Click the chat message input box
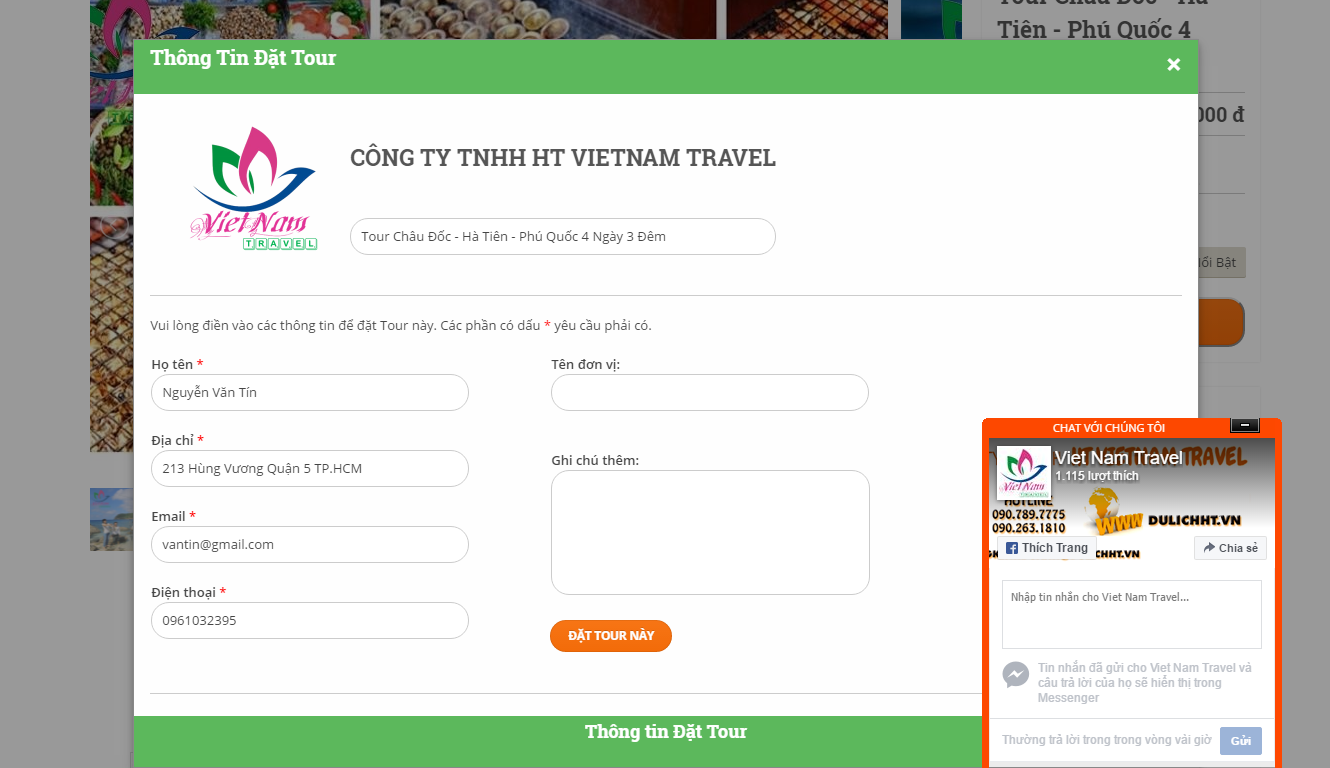The height and width of the screenshot is (768, 1330). [x=1132, y=615]
